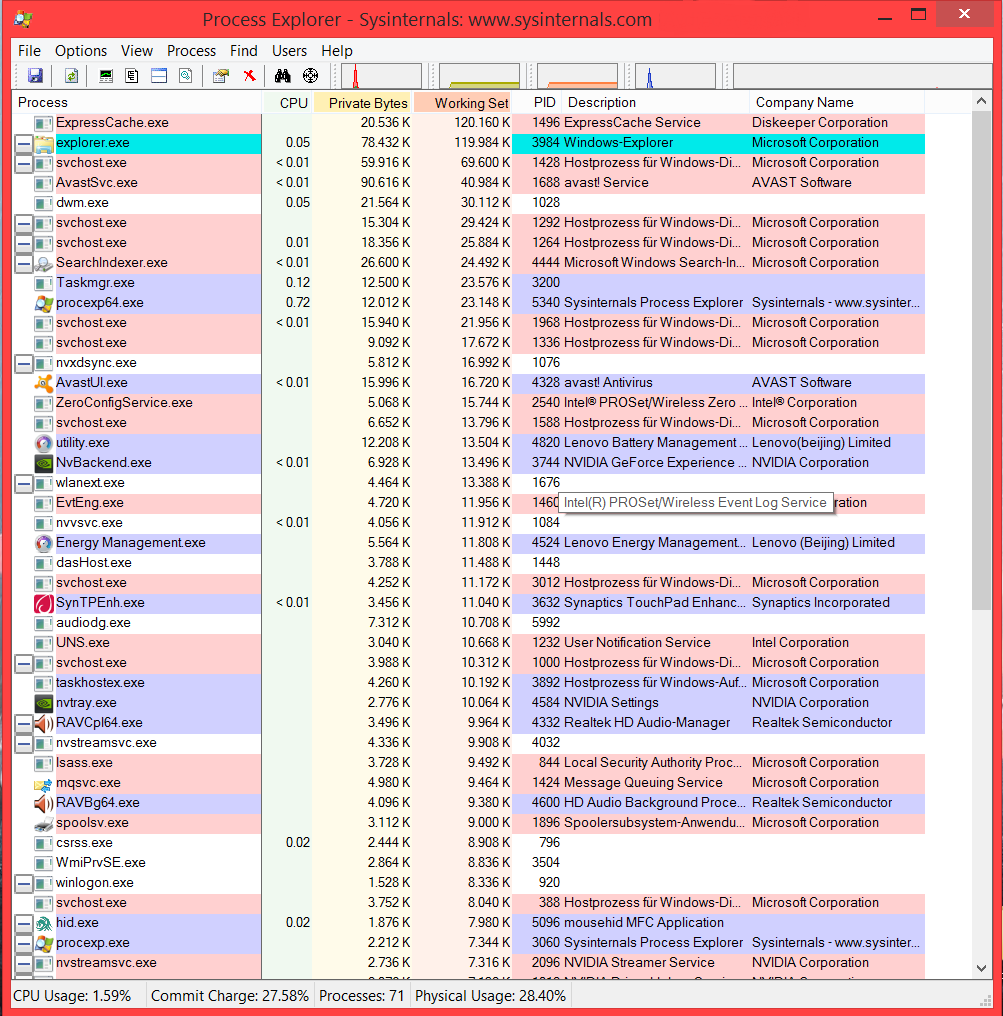This screenshot has height=1016, width=1003.
Task: Click the procexp64.exe process icon
Action: pyautogui.click(x=43, y=303)
